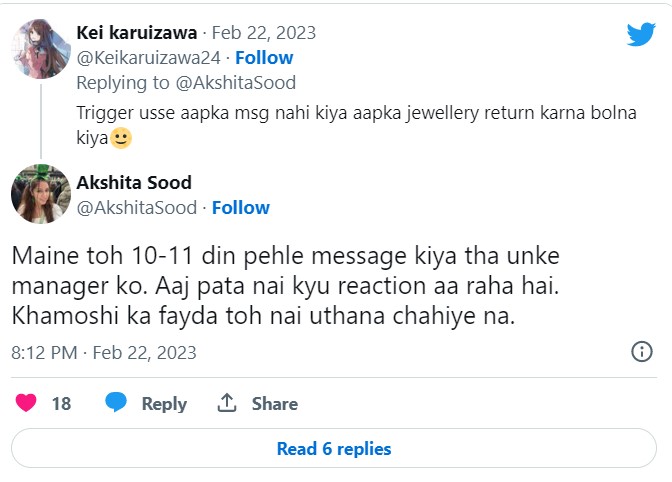Click the Reply text label
This screenshot has width=672, height=482.
point(164,404)
